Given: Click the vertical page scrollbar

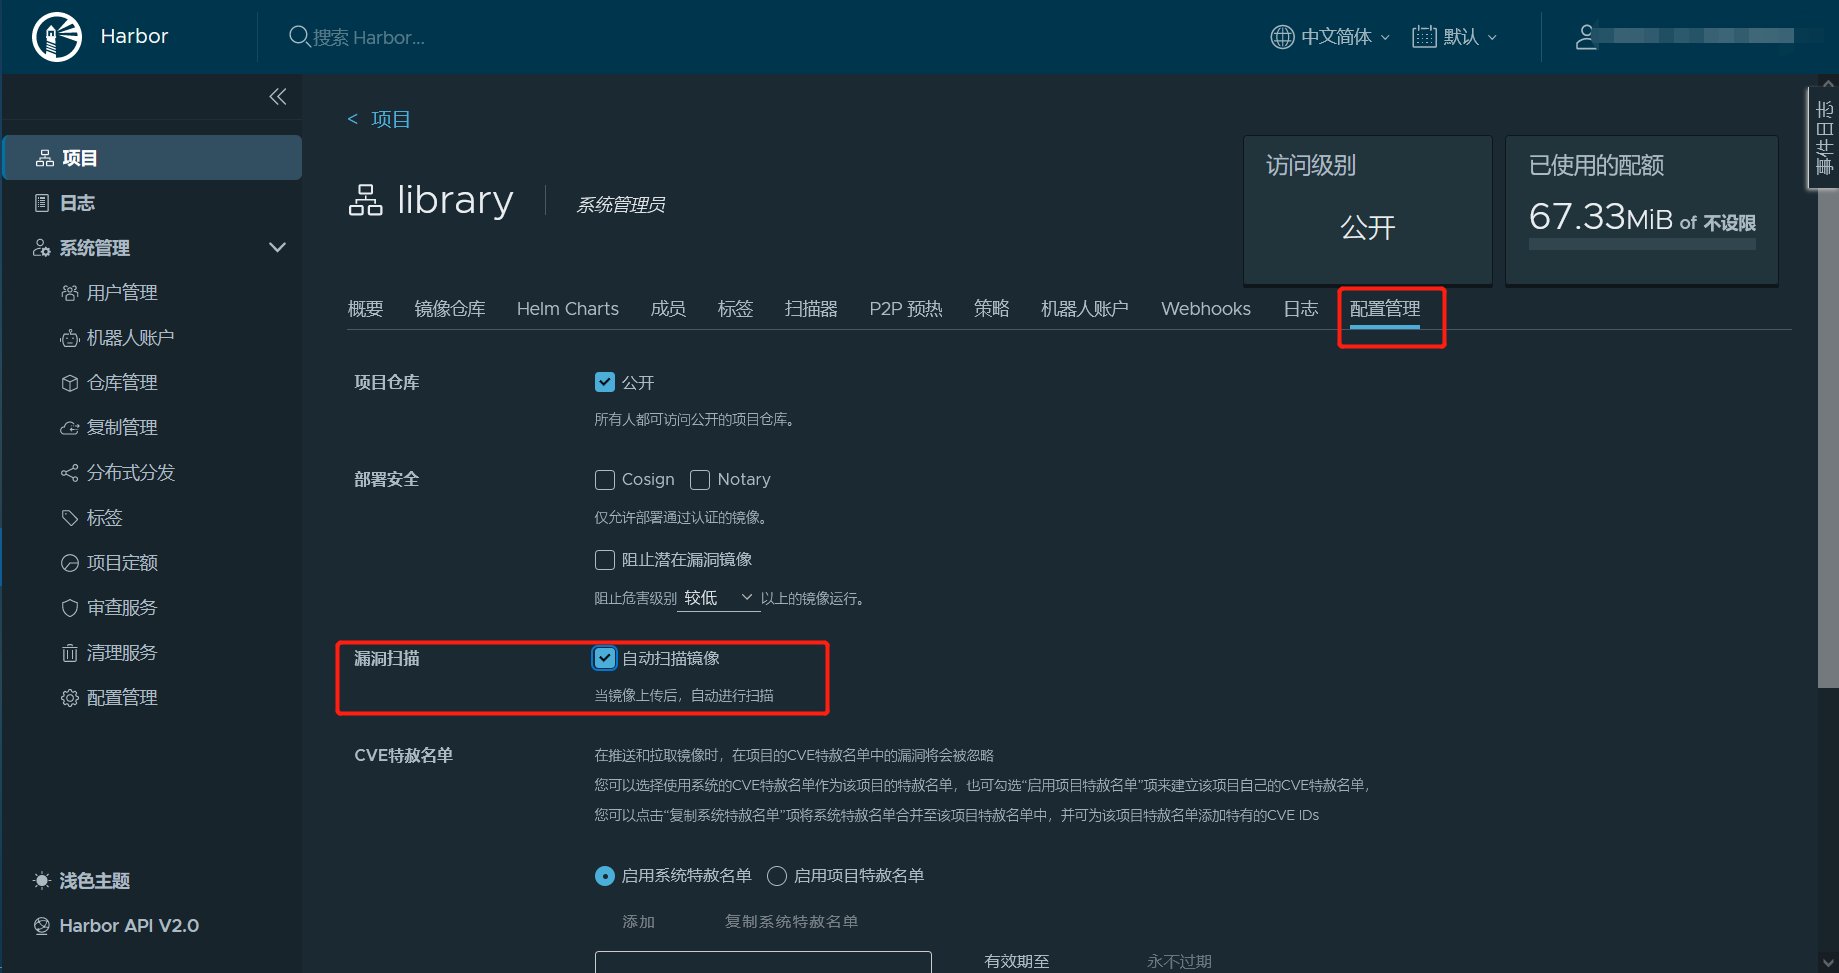Looking at the screenshot, I should 1828,440.
